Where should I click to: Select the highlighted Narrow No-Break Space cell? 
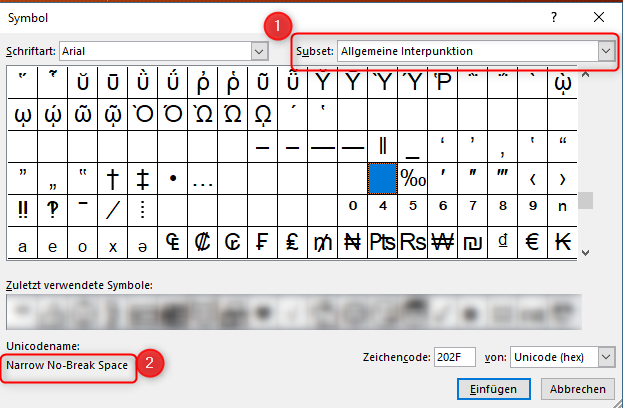pyautogui.click(x=383, y=178)
